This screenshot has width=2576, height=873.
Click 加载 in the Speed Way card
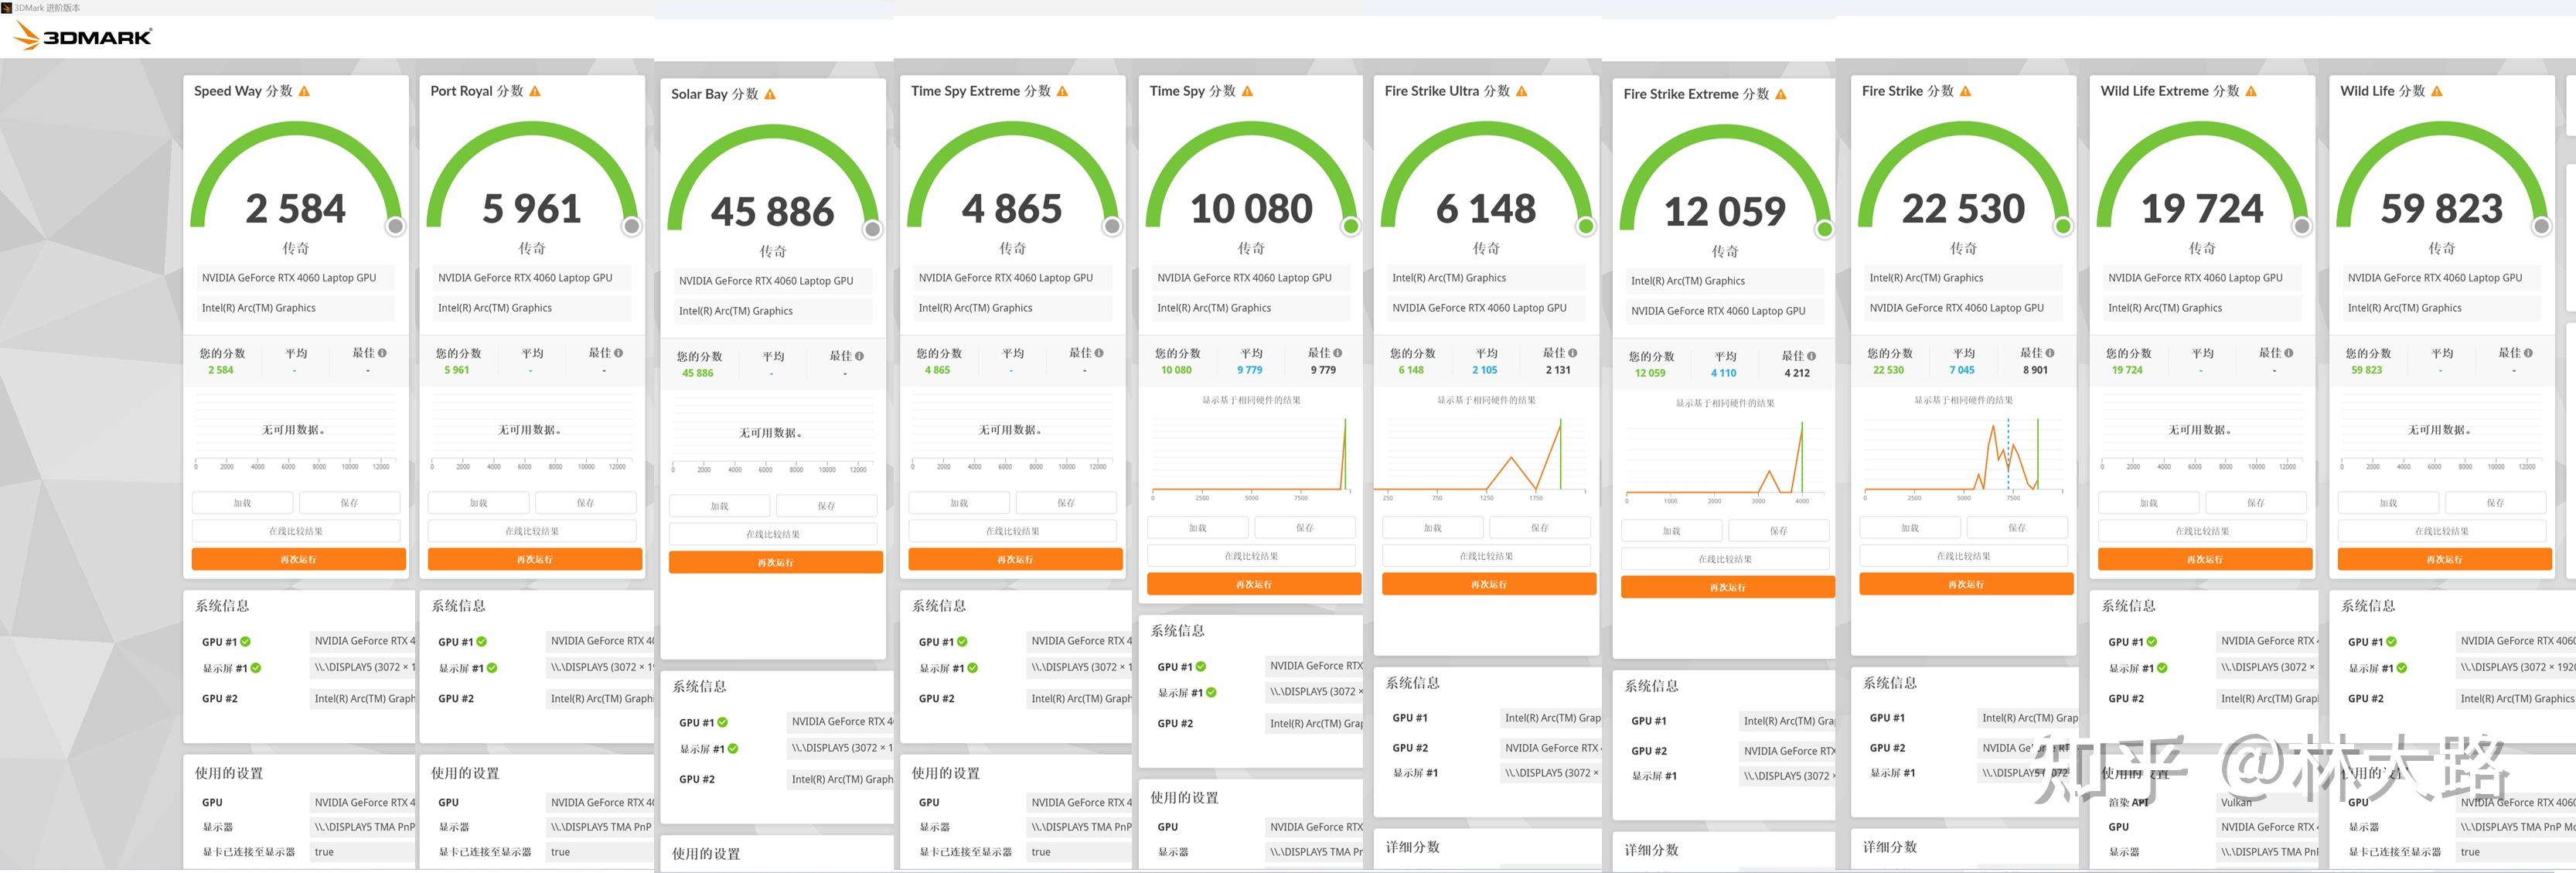pos(243,503)
